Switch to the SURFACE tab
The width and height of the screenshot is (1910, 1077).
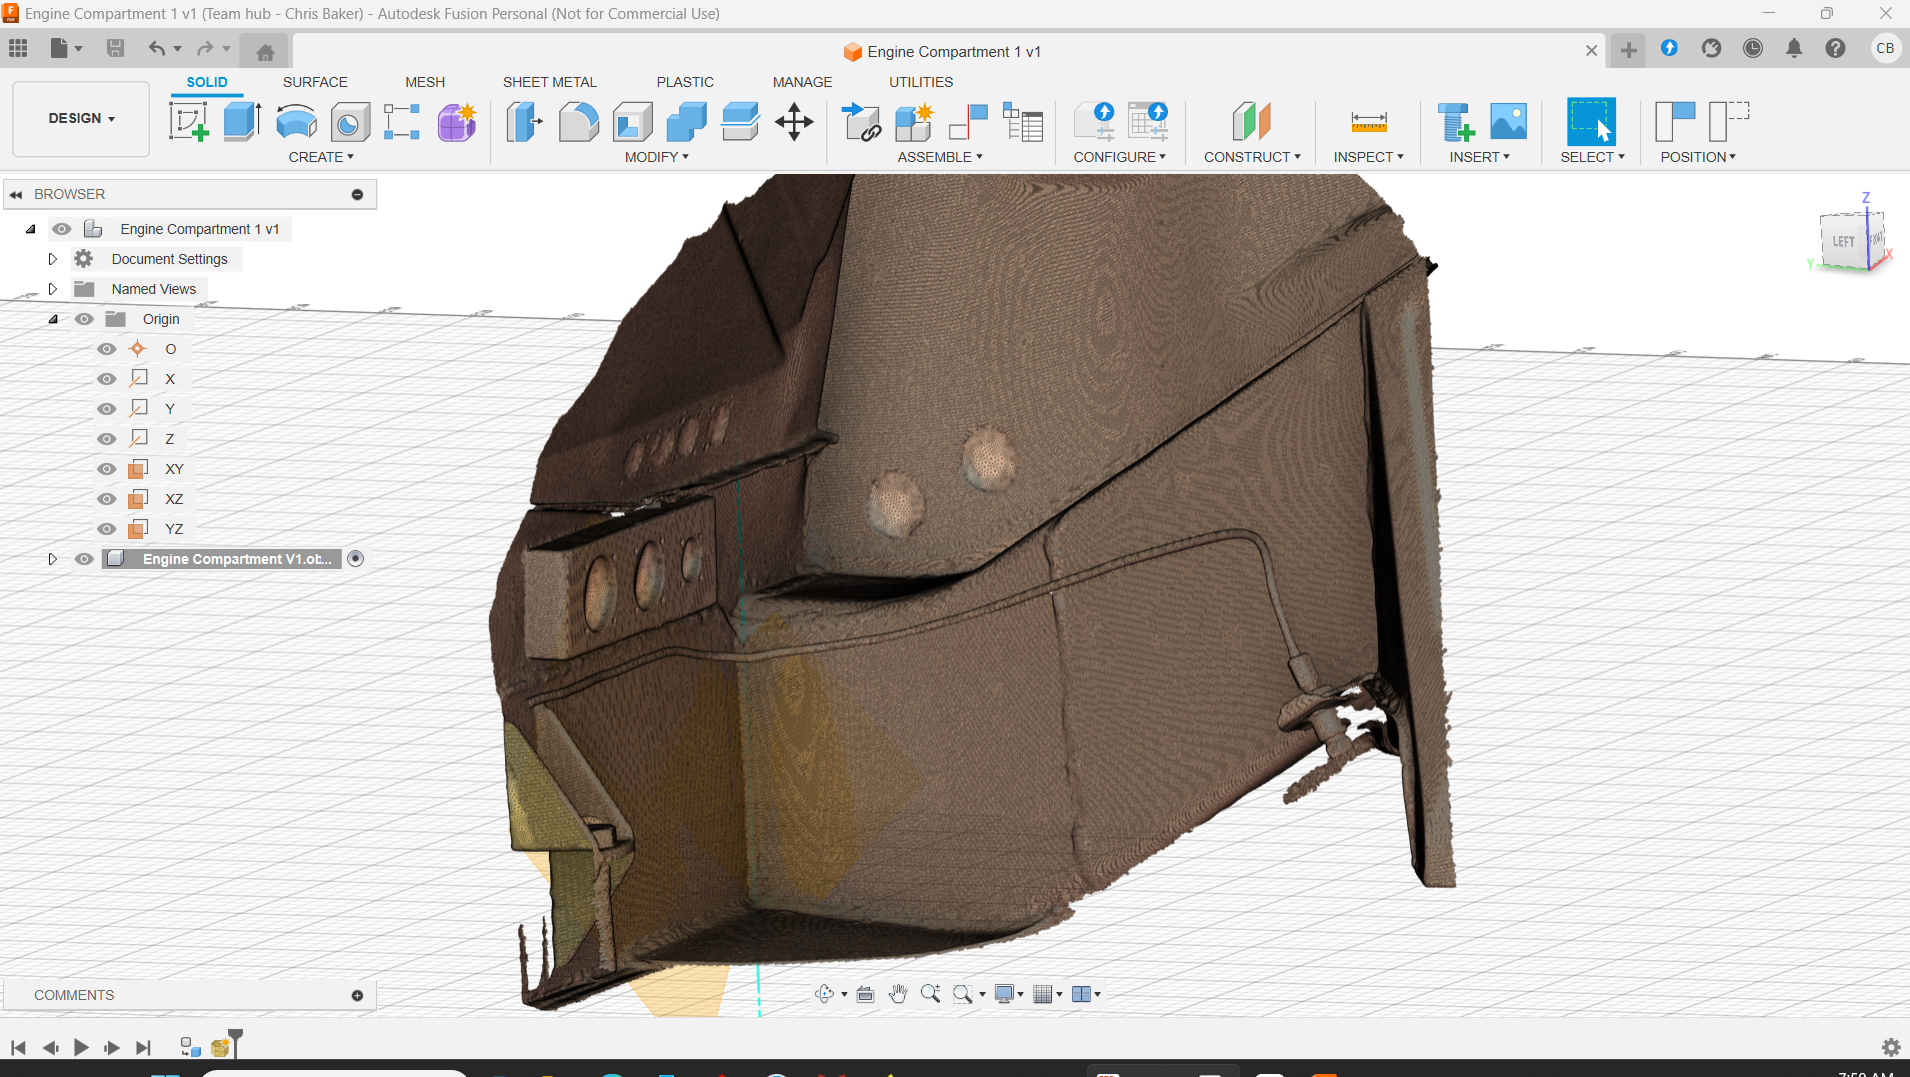pyautogui.click(x=315, y=82)
